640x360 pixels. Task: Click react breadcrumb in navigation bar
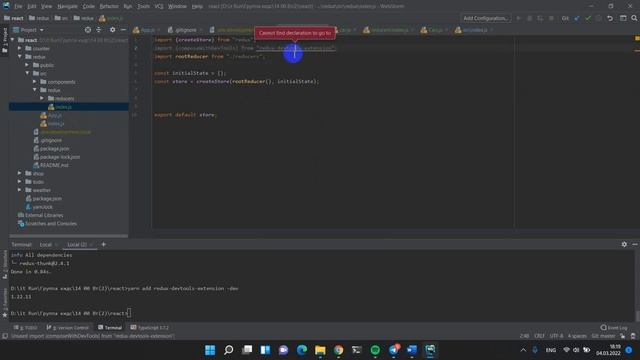[x=14, y=18]
